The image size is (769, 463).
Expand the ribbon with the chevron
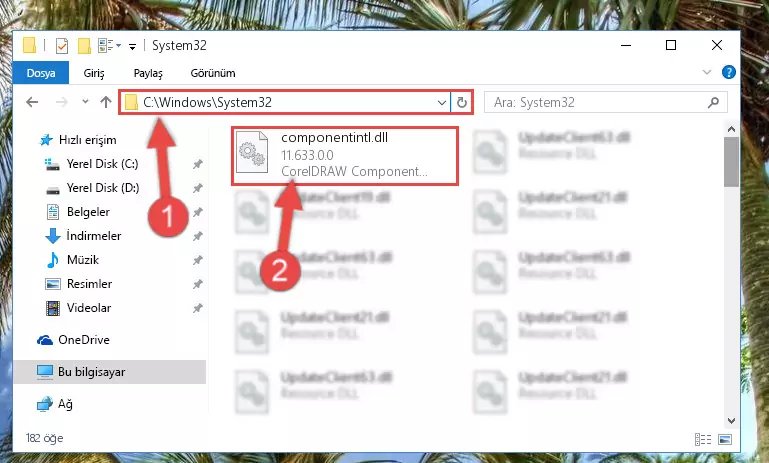point(707,72)
